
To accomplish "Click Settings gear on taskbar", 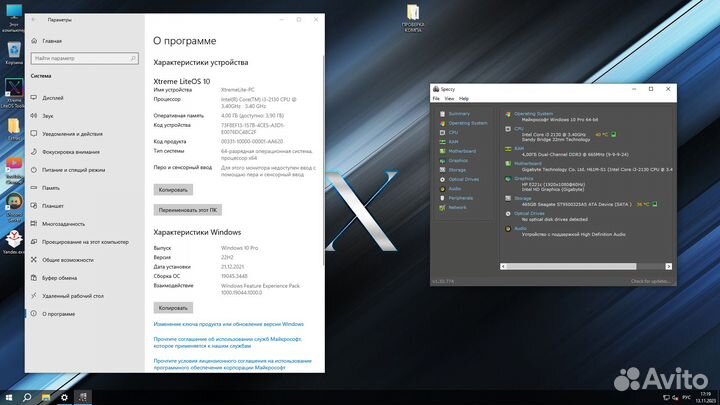I will coord(64,397).
